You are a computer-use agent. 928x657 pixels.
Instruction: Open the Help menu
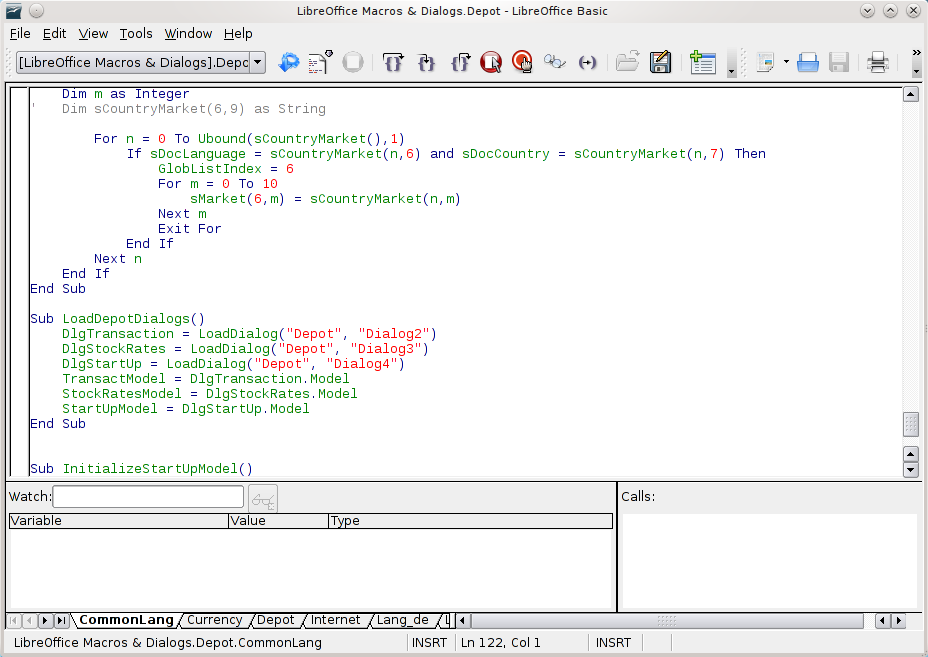(x=238, y=34)
